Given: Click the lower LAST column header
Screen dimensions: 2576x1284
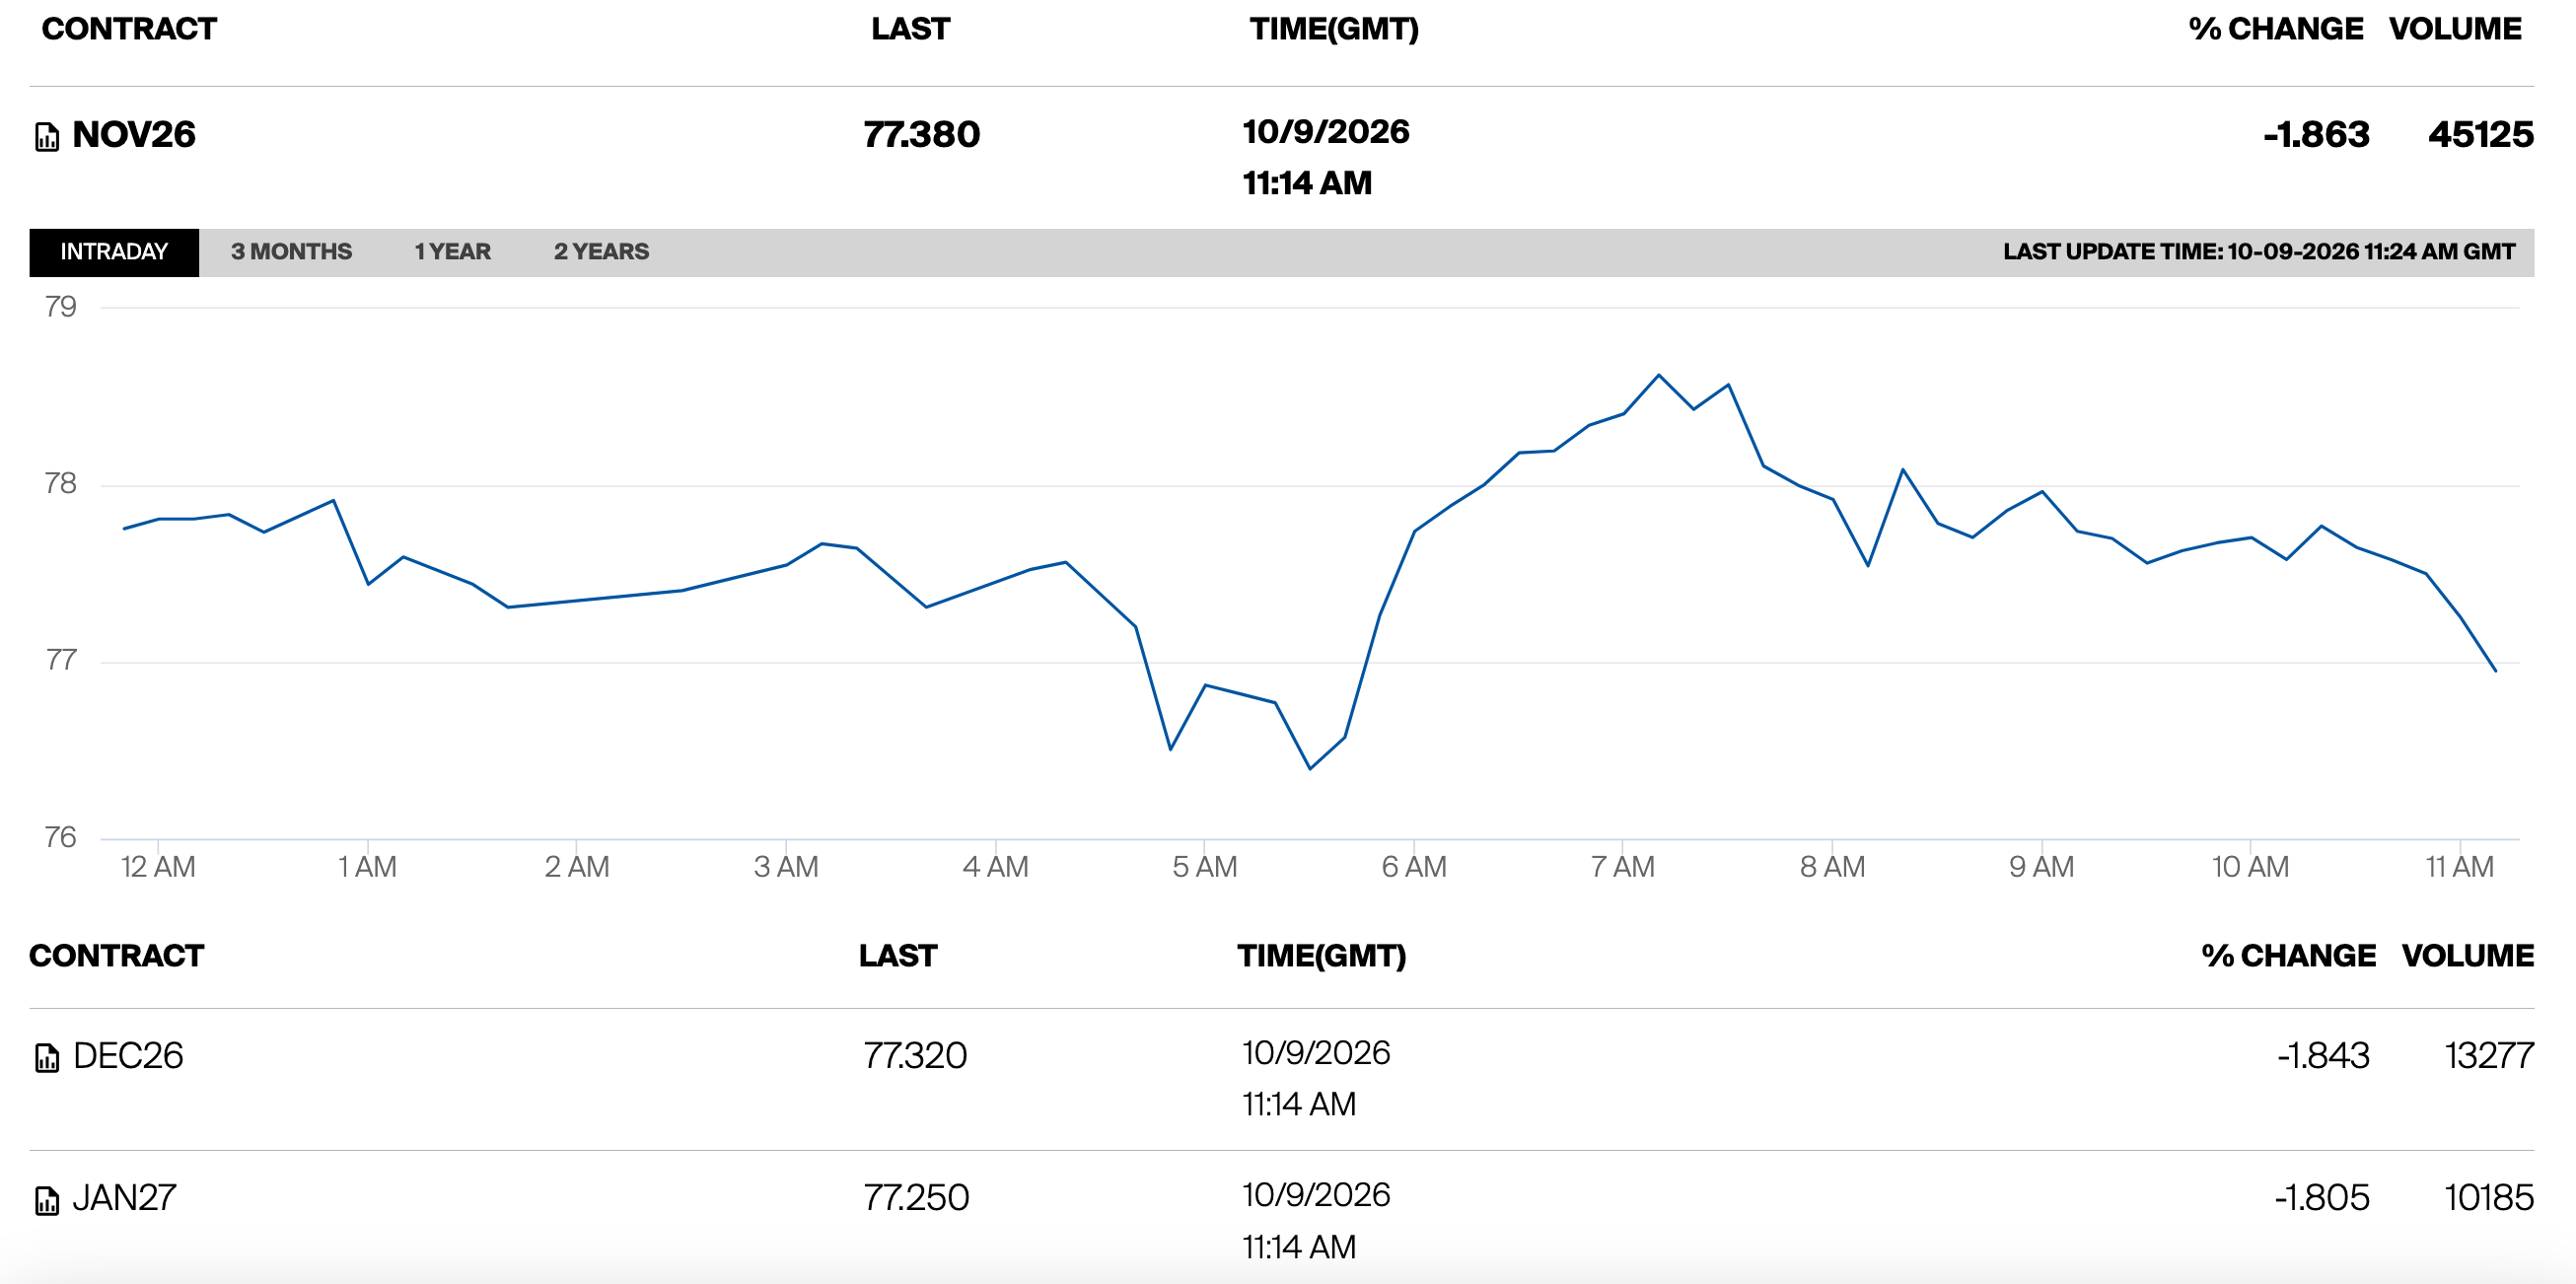Looking at the screenshot, I should click(x=898, y=956).
